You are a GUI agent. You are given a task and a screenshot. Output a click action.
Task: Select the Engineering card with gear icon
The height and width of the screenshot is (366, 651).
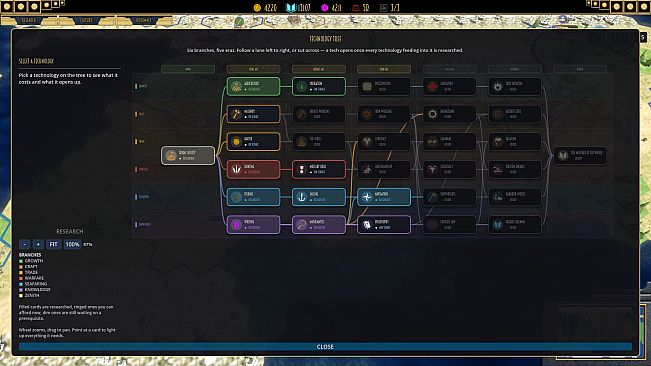point(449,114)
